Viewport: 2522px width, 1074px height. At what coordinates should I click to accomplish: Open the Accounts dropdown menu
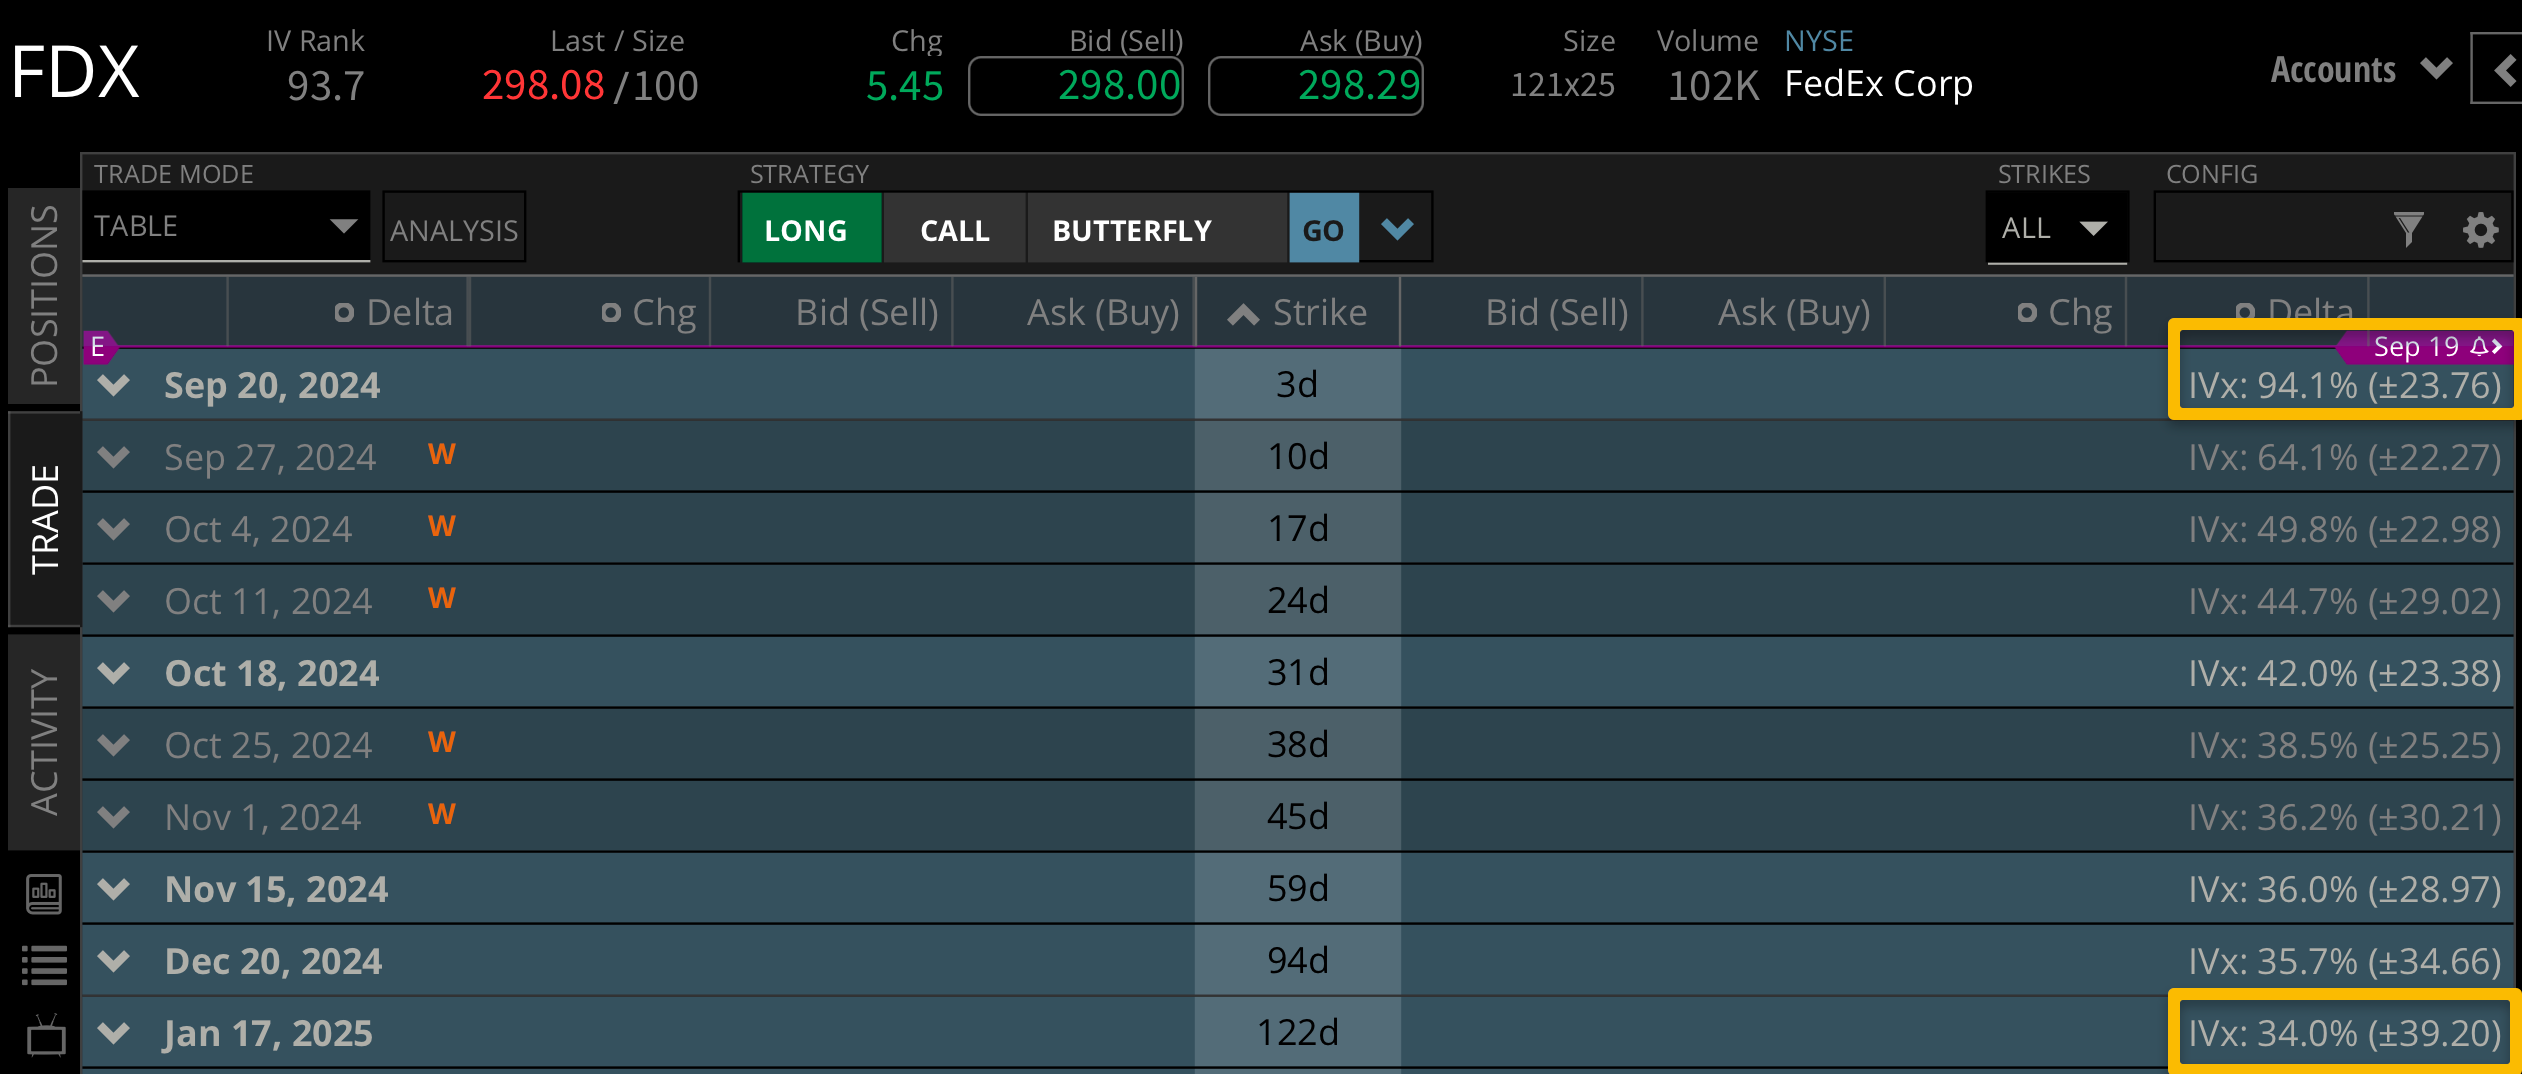click(x=2360, y=69)
